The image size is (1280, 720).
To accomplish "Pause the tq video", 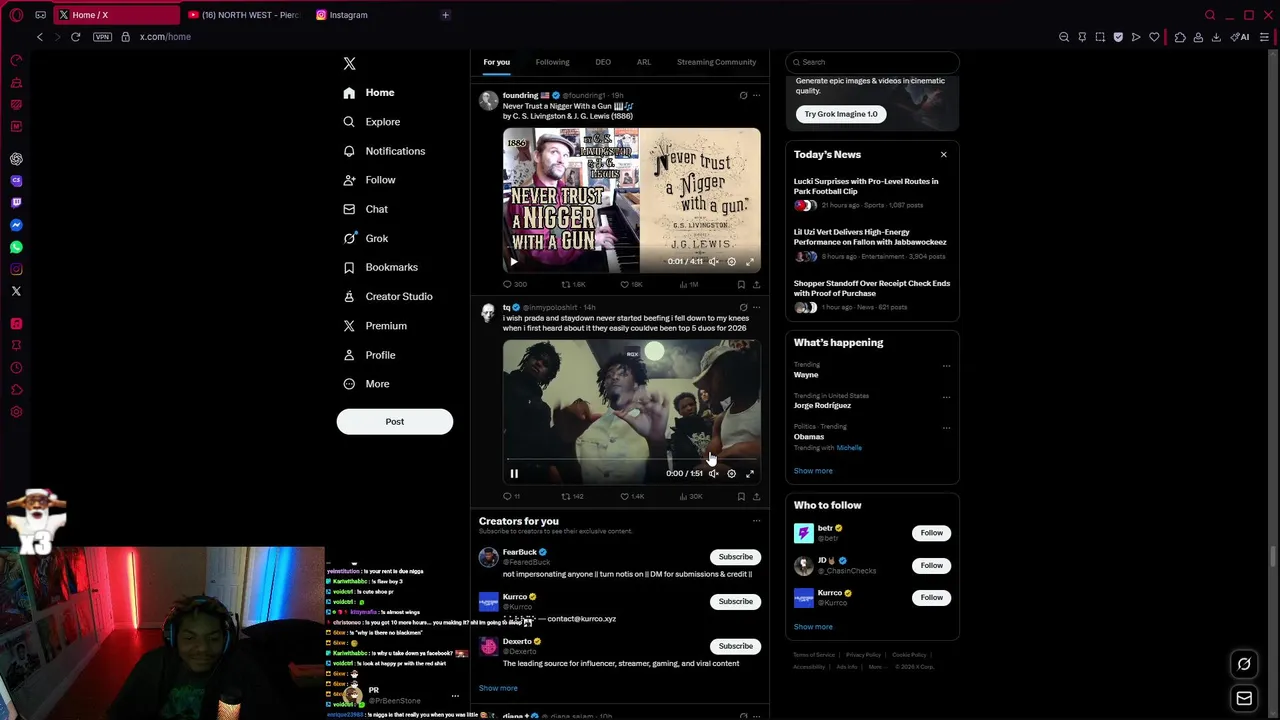I will pyautogui.click(x=514, y=473).
